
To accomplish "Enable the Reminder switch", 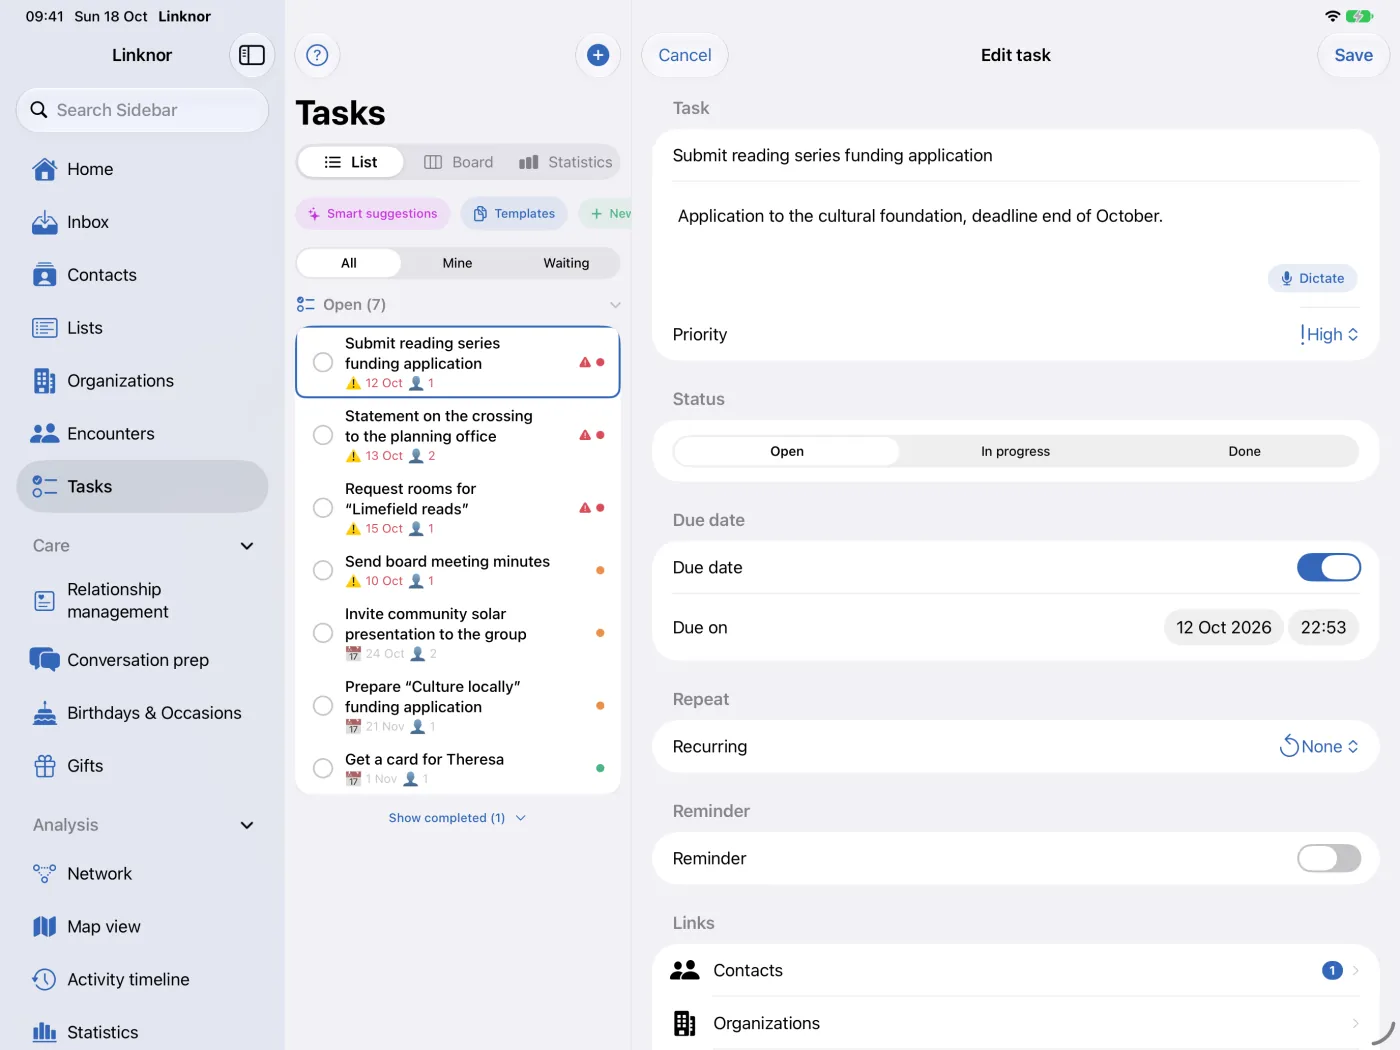I will (1329, 858).
